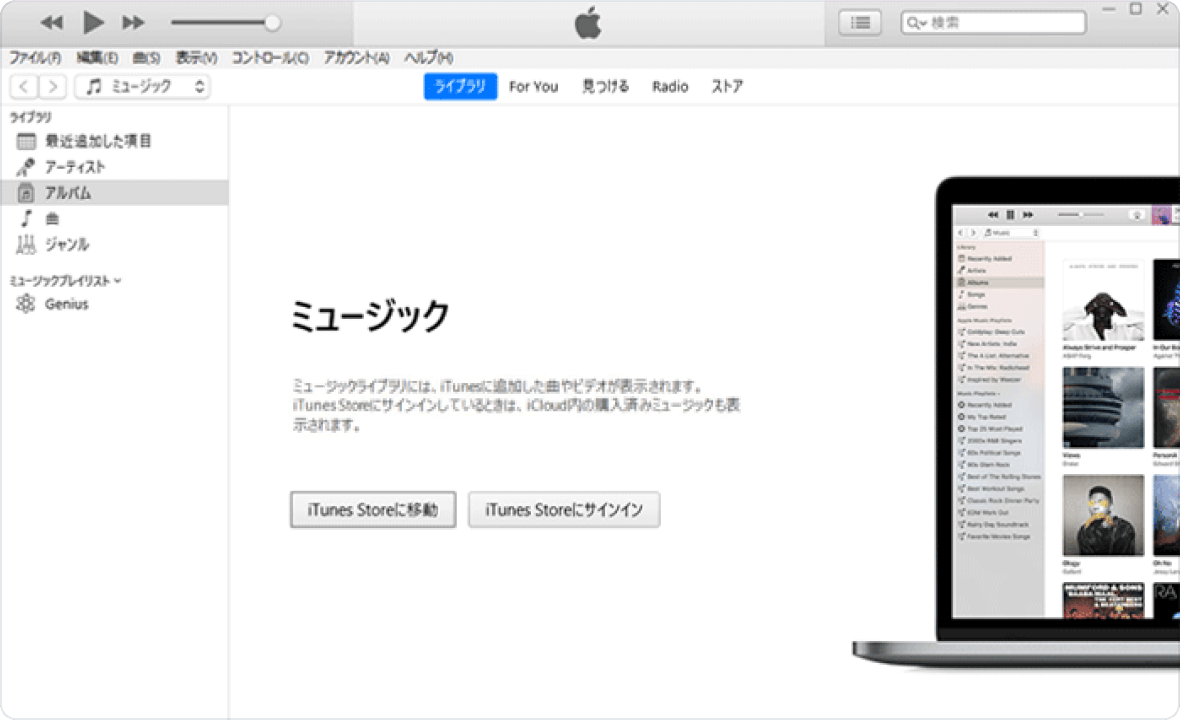Screen dimensions: 1180x720
Task: Select アルバム in the sidebar
Action: (x=114, y=193)
